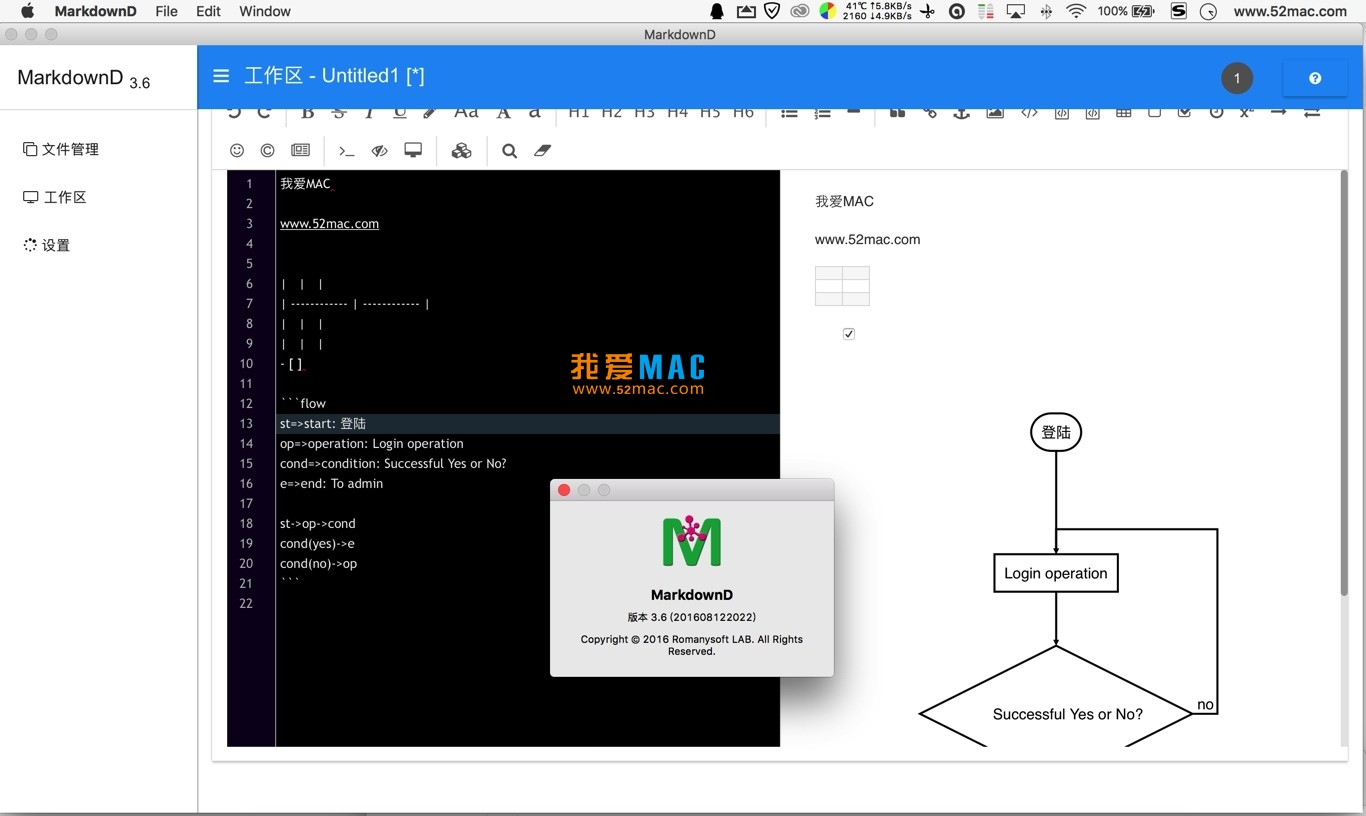Open the emoji smiley picker
1366x816 pixels.
[237, 150]
